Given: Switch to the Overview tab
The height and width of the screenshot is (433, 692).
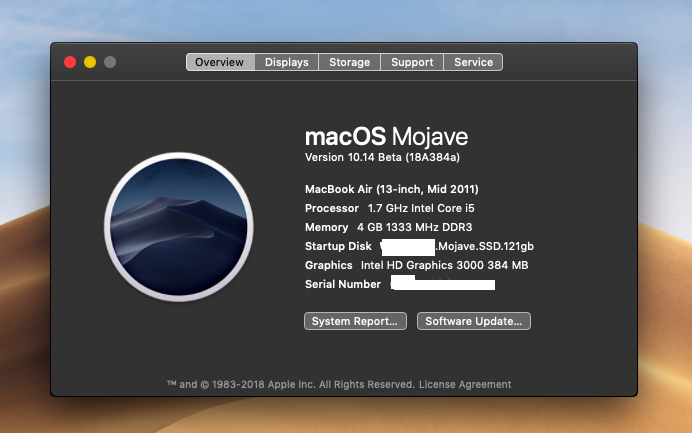Looking at the screenshot, I should coord(220,62).
